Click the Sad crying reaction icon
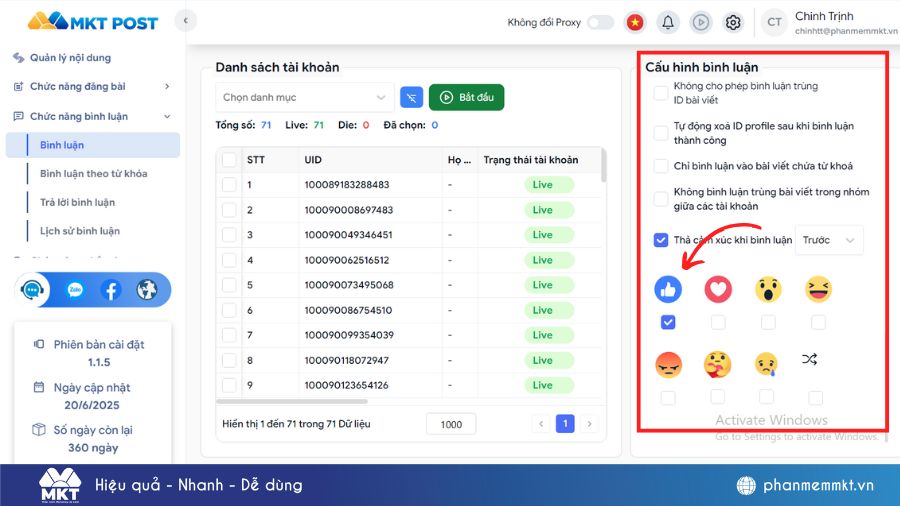900x506 pixels. click(x=766, y=365)
